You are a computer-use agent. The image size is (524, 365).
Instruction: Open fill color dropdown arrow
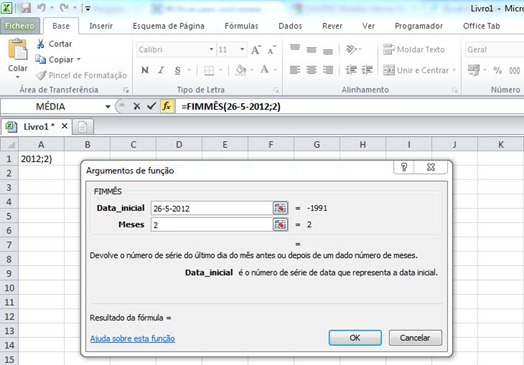pos(252,70)
